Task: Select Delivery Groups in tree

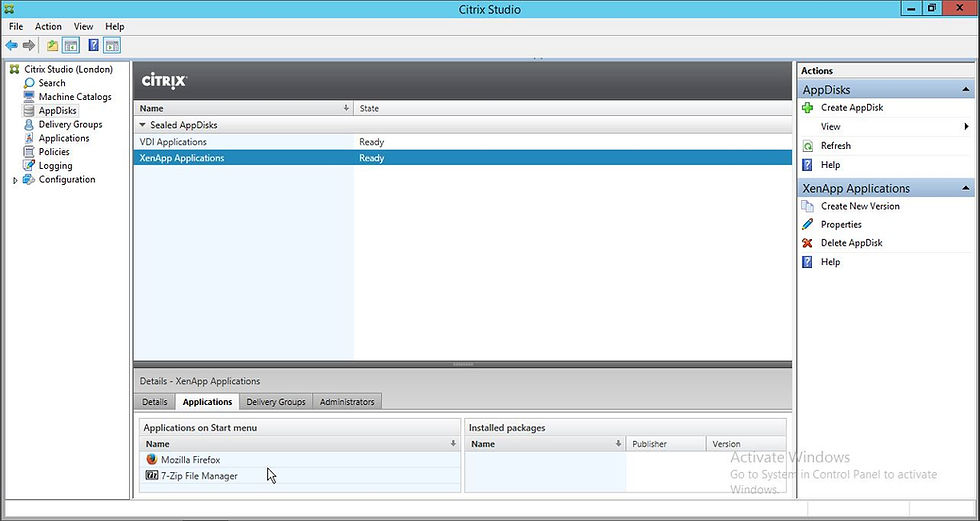Action: coord(70,124)
